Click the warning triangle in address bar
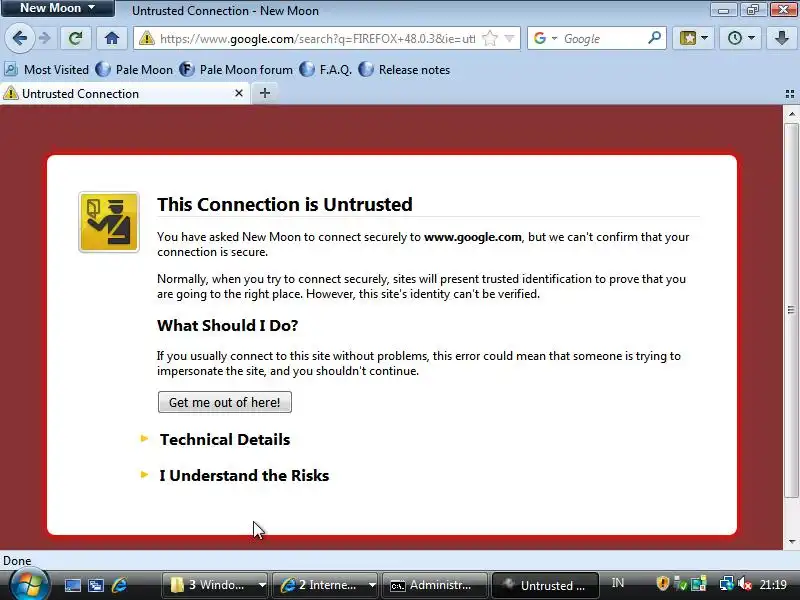Viewport: 800px width, 600px height. 146,38
